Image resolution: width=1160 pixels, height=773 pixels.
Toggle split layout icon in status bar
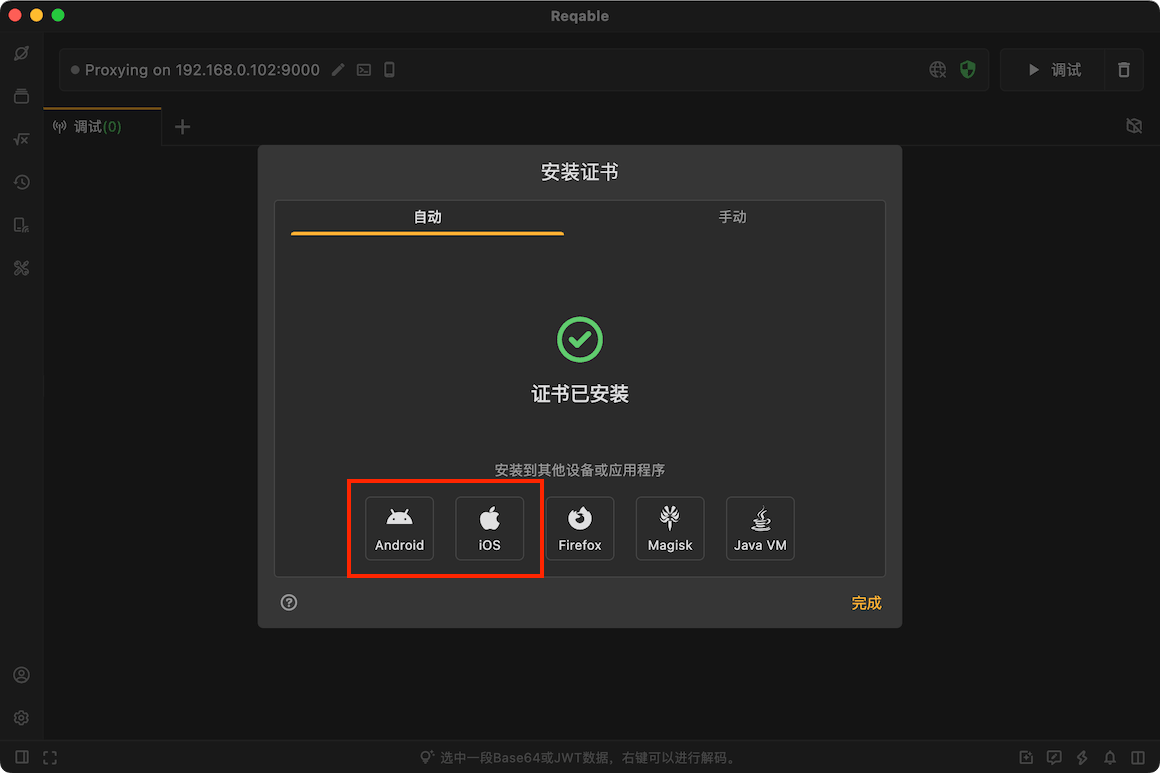coord(1138,757)
